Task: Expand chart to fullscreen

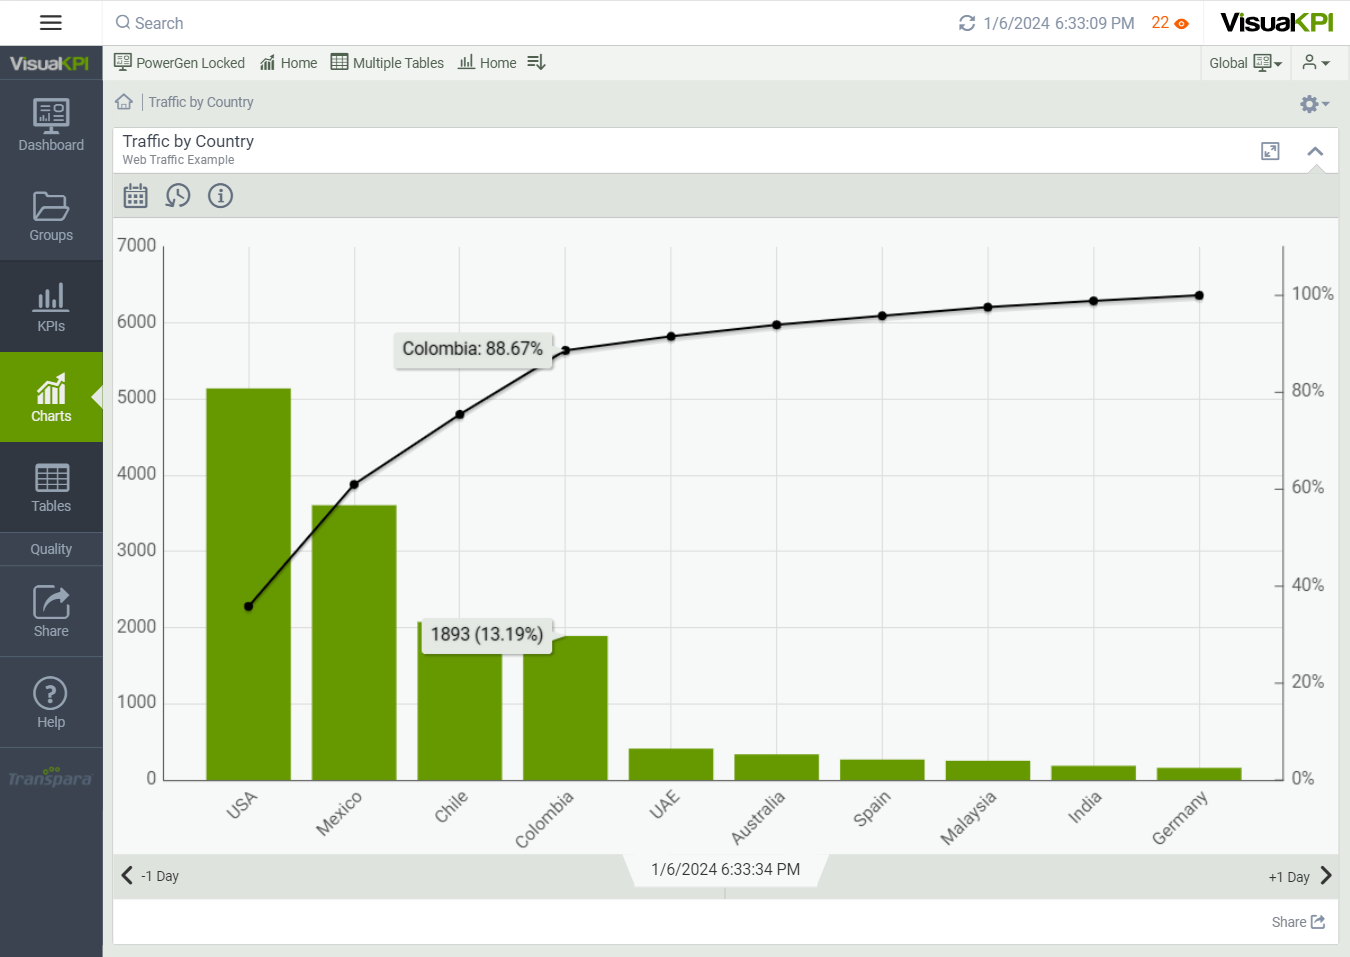Action: click(x=1270, y=151)
